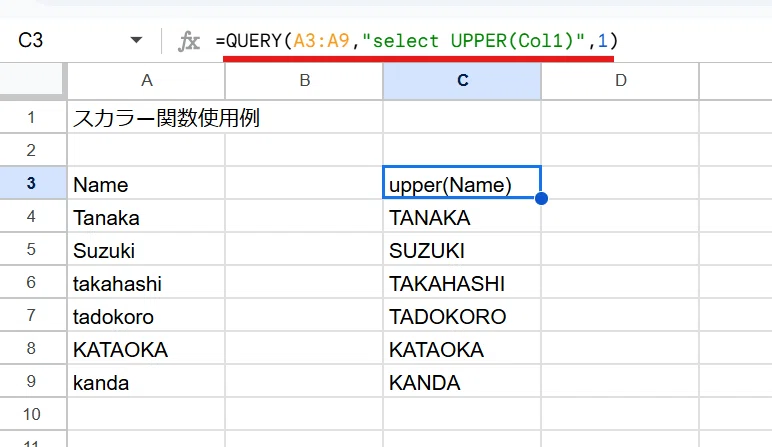The image size is (772, 447).
Task: Click cell containing TAKAHASHI
Action: (x=462, y=282)
